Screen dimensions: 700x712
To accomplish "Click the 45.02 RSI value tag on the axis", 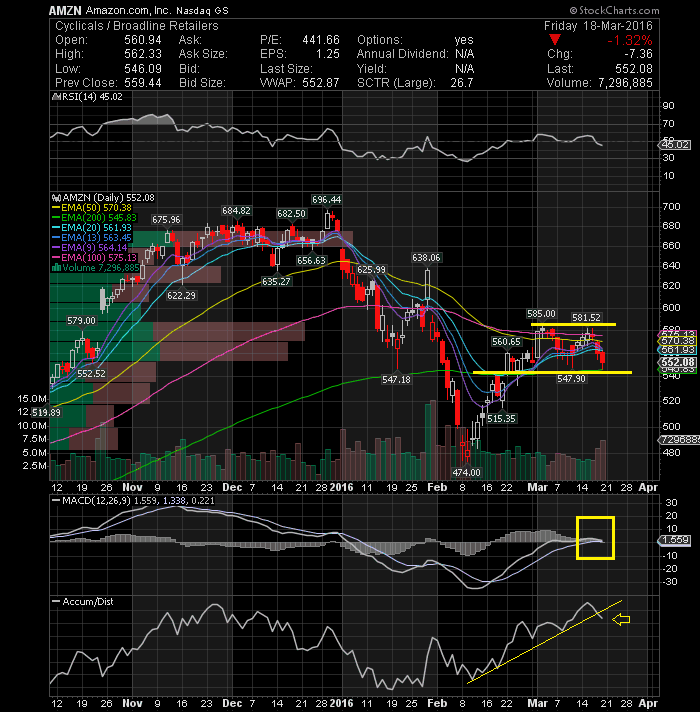I will tap(675, 145).
